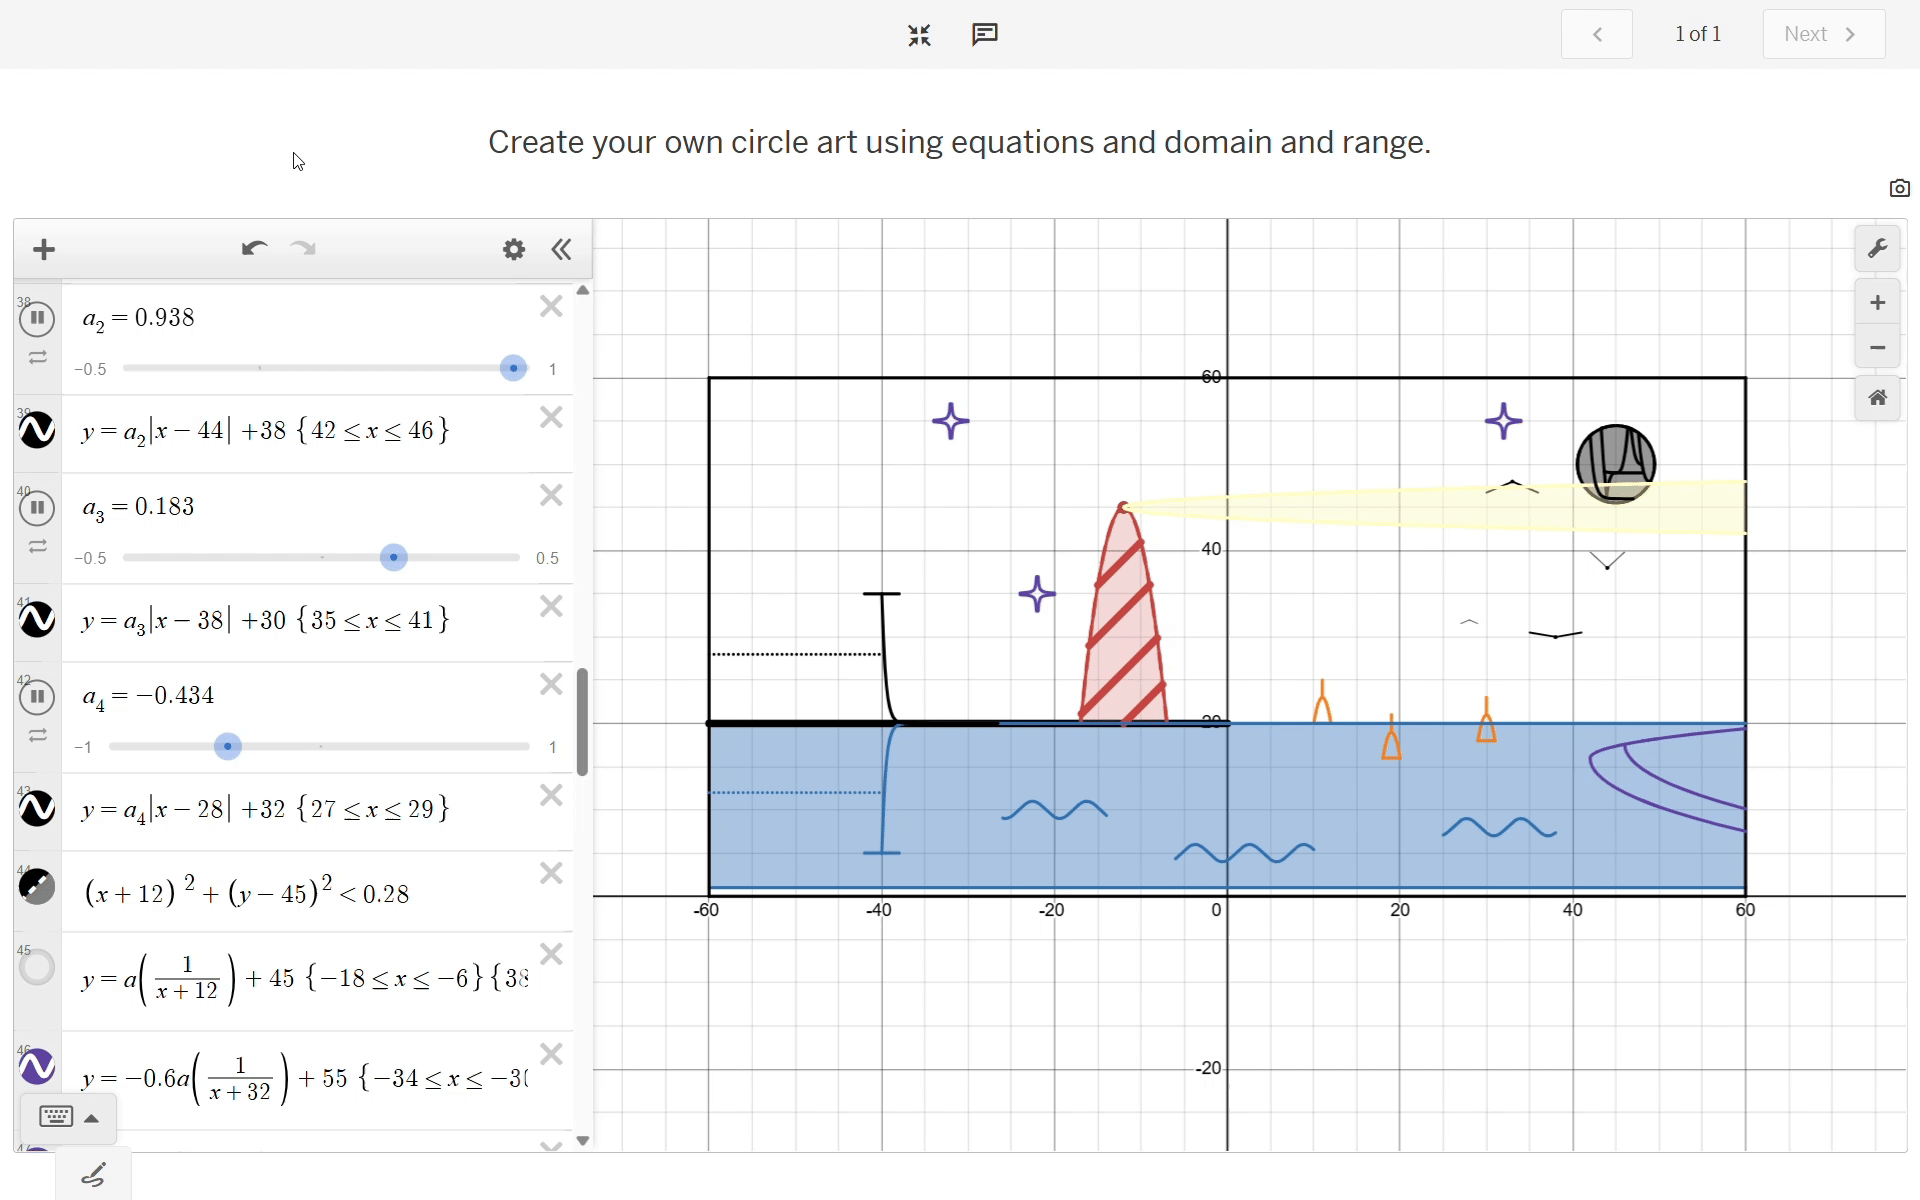
Task: Click the a2 slider handle
Action: [x=513, y=368]
